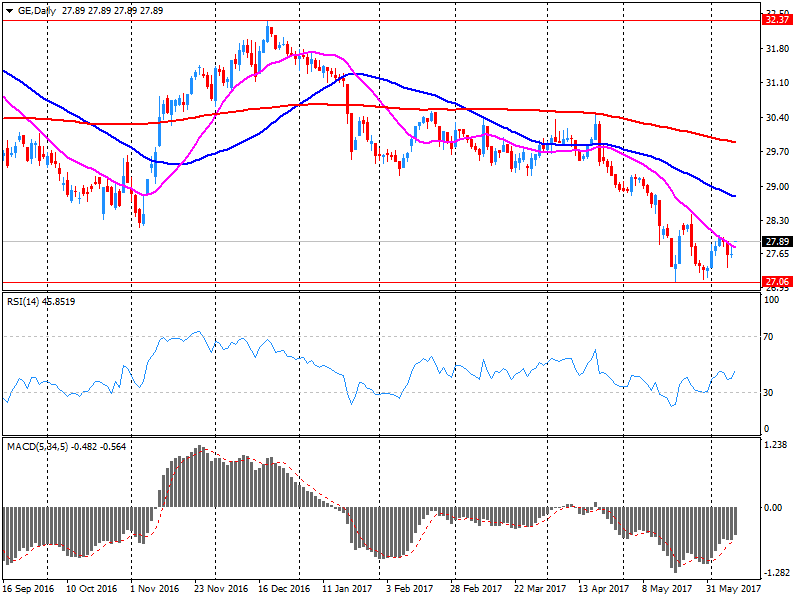Click the 10 Oct 2016 date label

point(91,589)
